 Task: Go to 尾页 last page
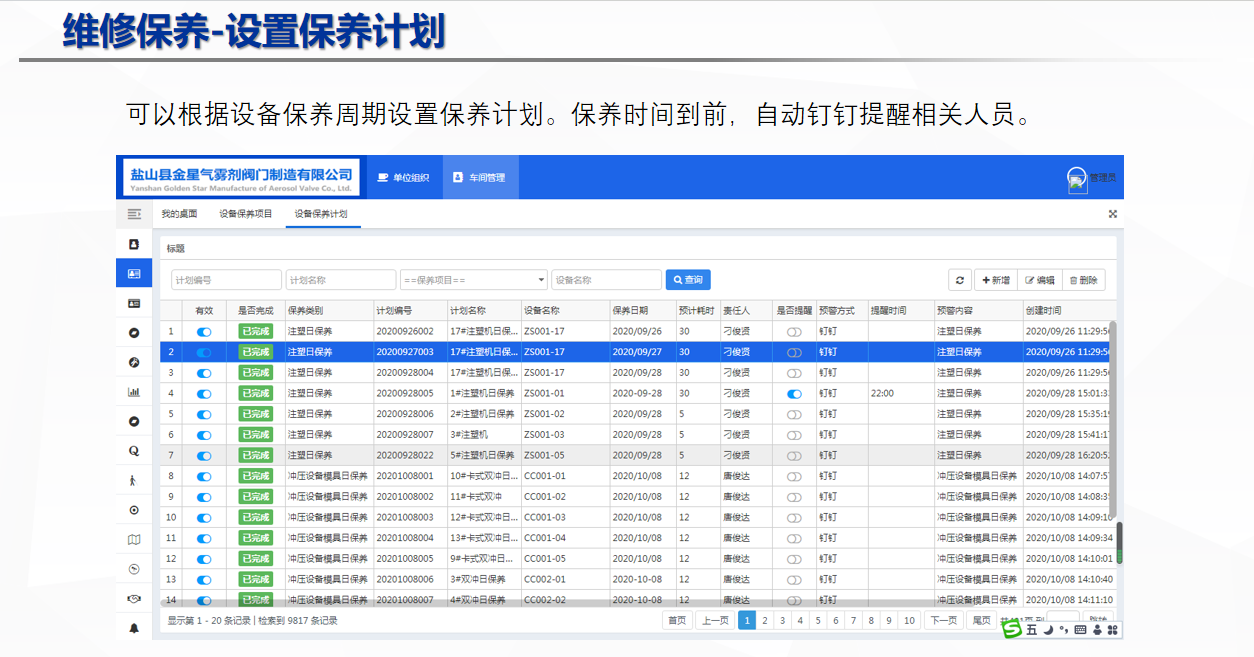coord(982,620)
